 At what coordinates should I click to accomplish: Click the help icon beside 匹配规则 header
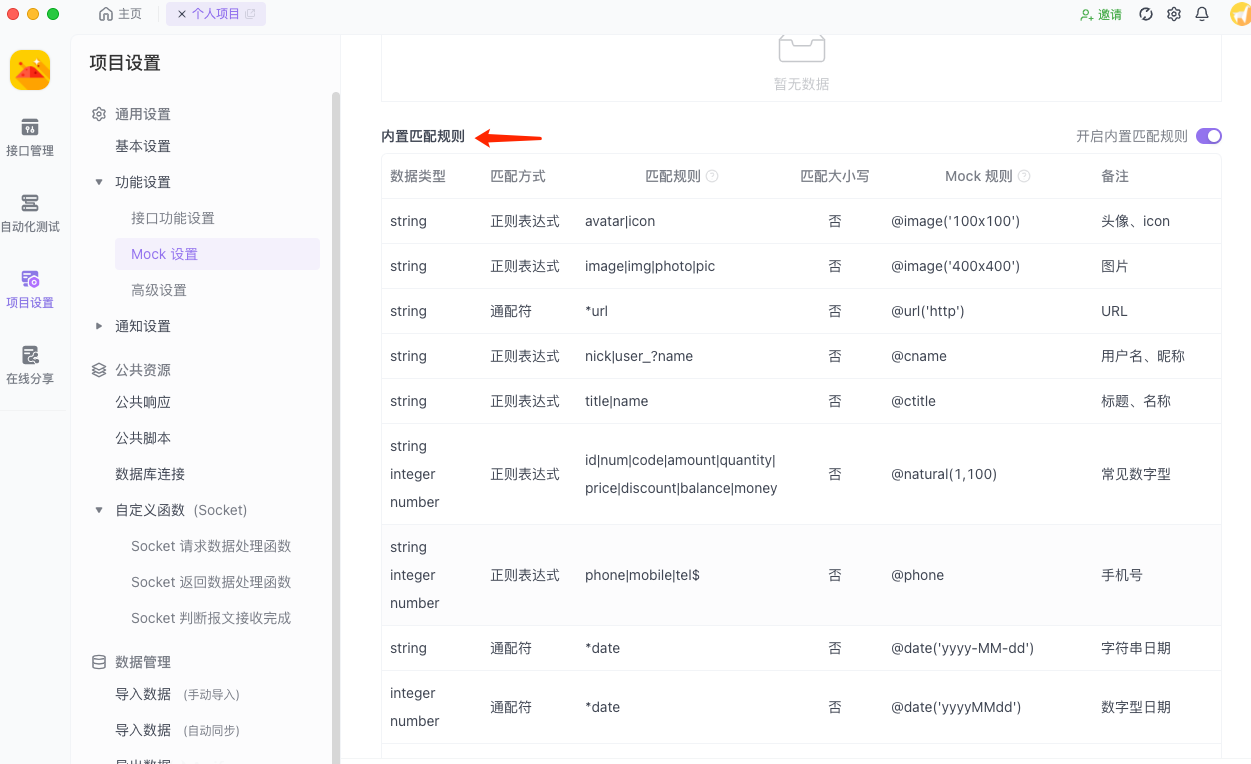click(x=710, y=176)
